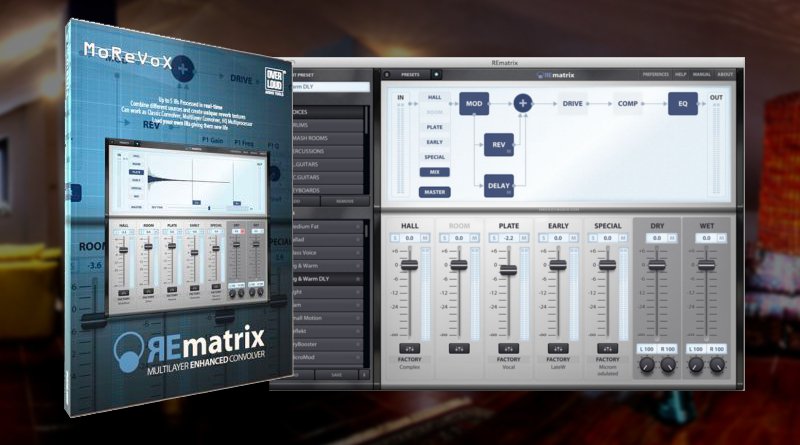Mute the WET channel
800x445 pixels.
(721, 238)
